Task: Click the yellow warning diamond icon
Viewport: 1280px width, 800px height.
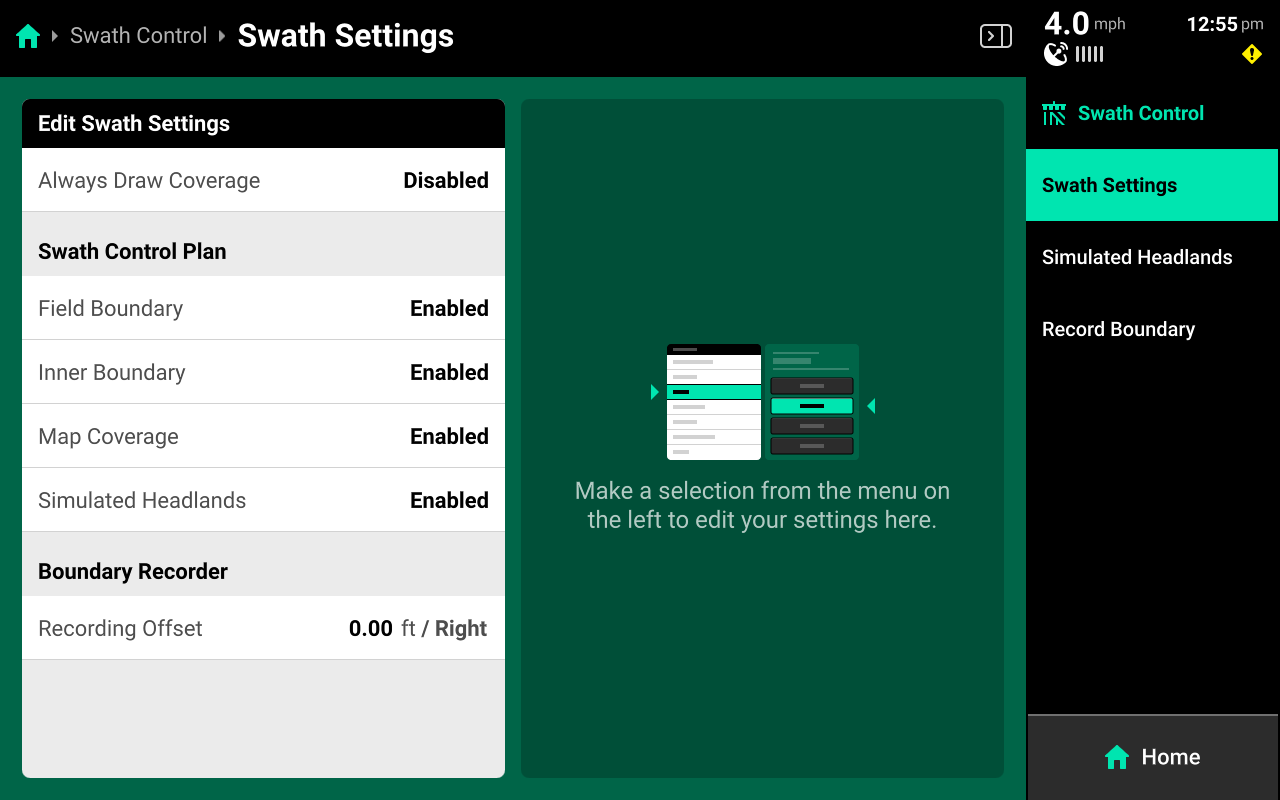Action: pos(1251,54)
